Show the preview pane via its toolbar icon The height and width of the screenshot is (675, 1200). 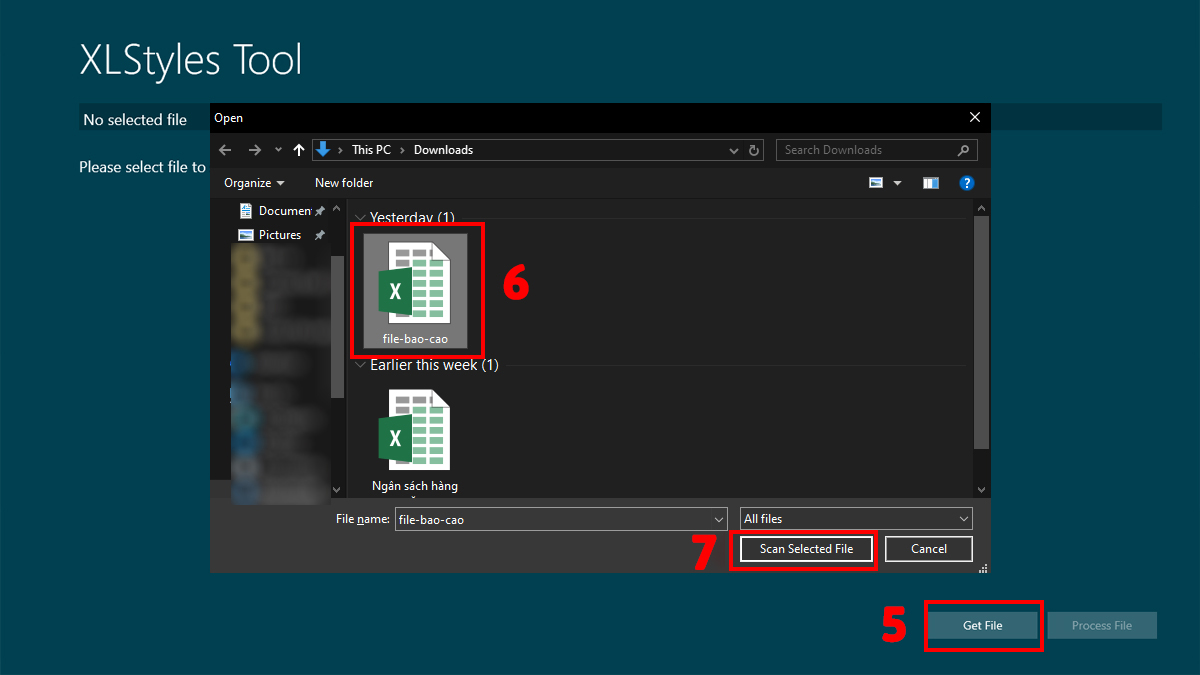[x=930, y=183]
